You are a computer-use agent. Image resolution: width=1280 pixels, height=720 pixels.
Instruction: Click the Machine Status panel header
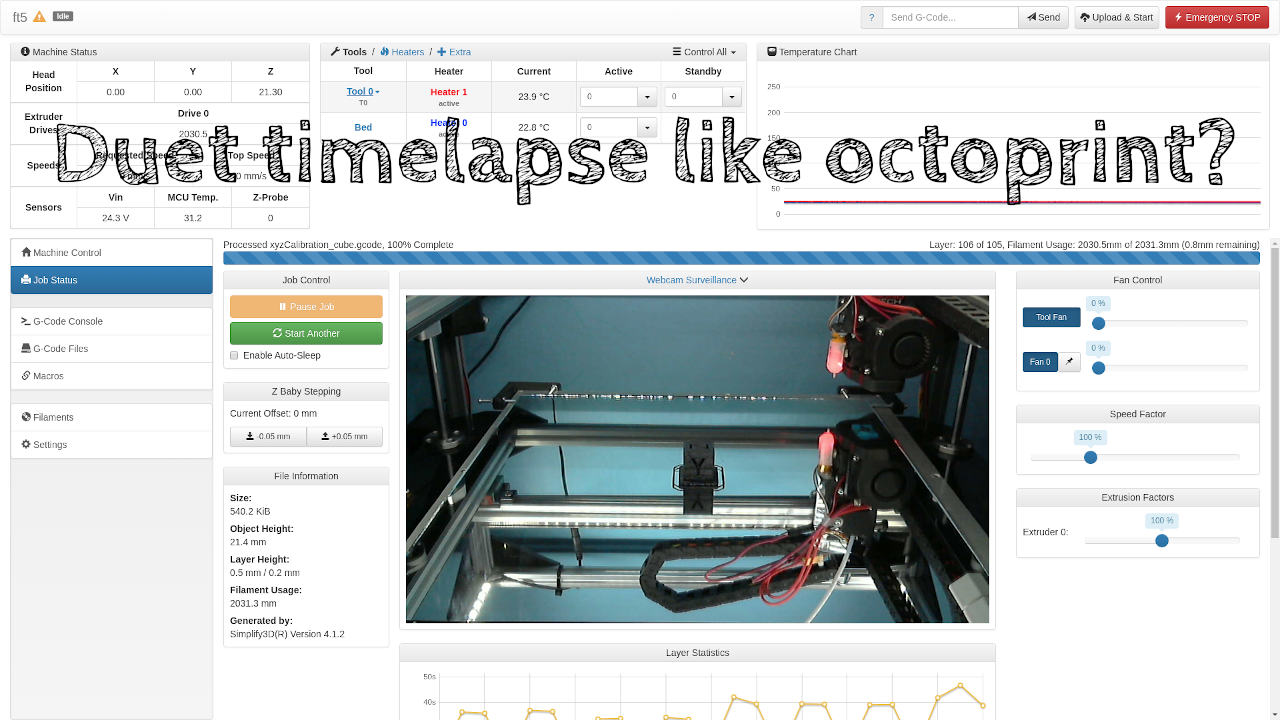click(x=160, y=52)
